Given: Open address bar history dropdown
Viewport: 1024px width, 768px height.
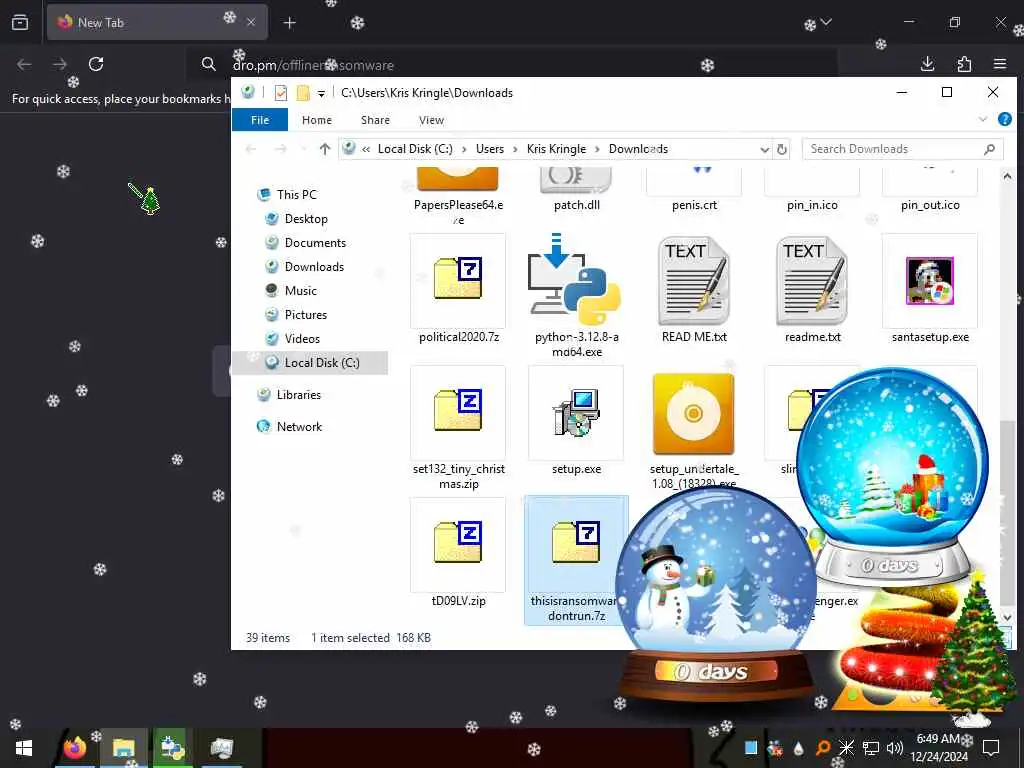Looking at the screenshot, I should pos(764,150).
